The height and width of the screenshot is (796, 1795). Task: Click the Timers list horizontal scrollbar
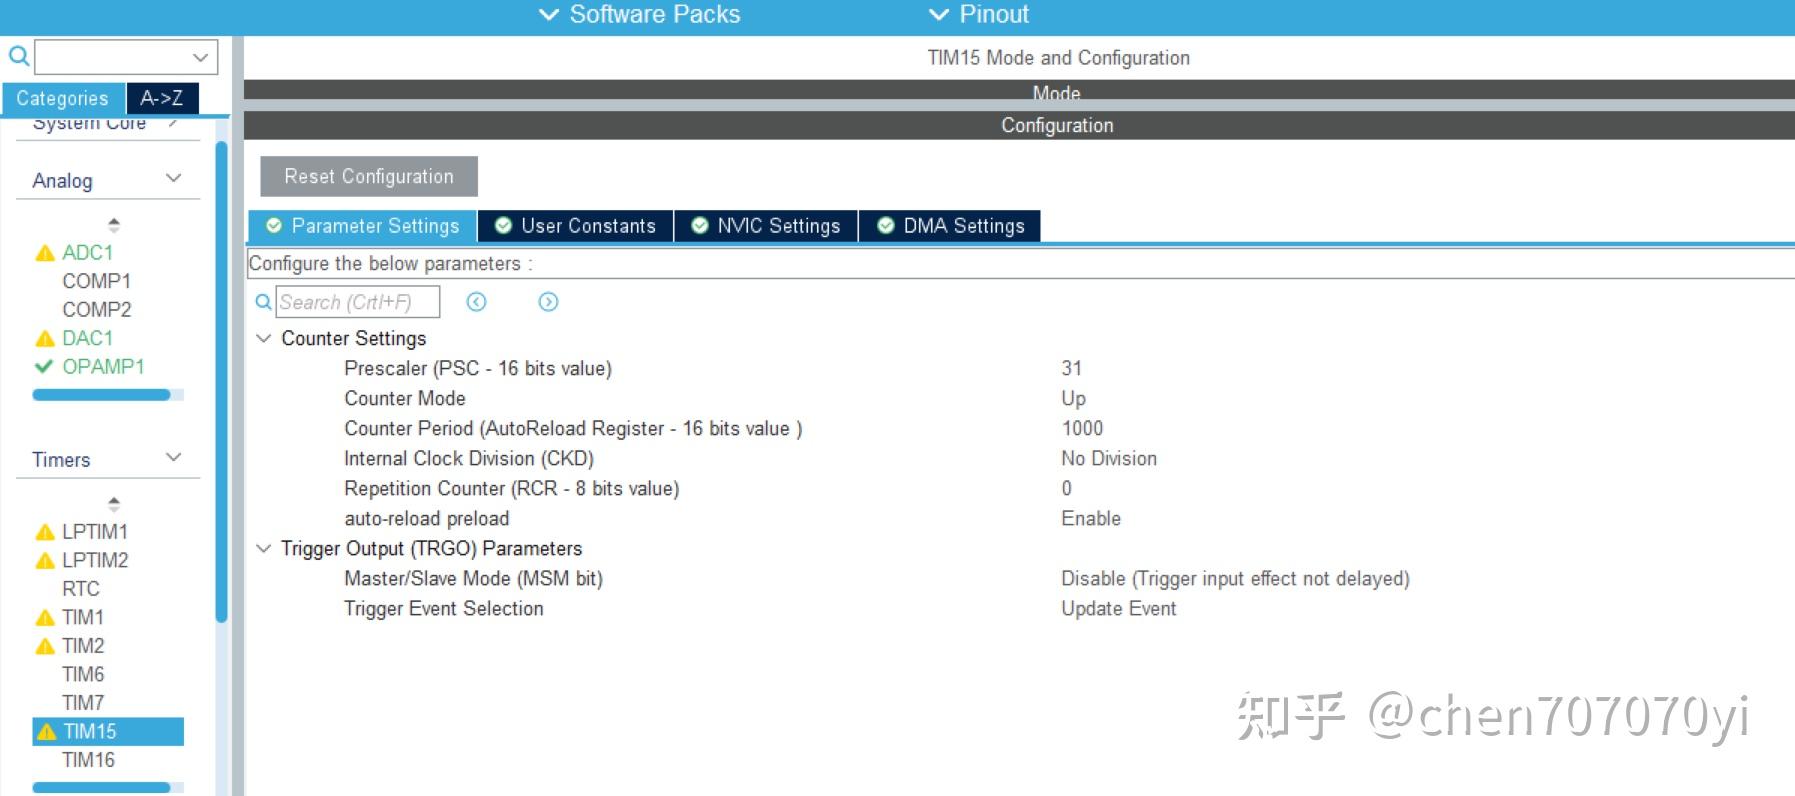101,788
